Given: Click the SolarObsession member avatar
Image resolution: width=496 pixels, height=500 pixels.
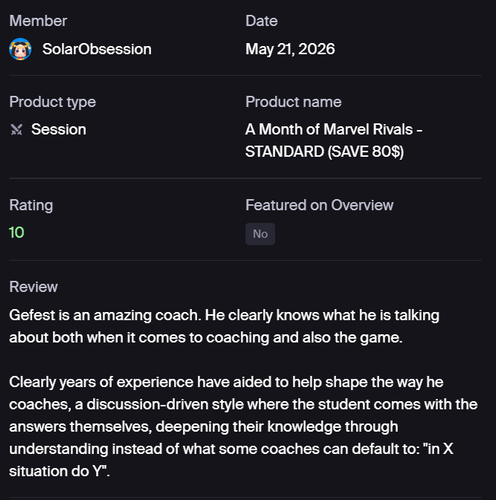Looking at the screenshot, I should coord(20,49).
